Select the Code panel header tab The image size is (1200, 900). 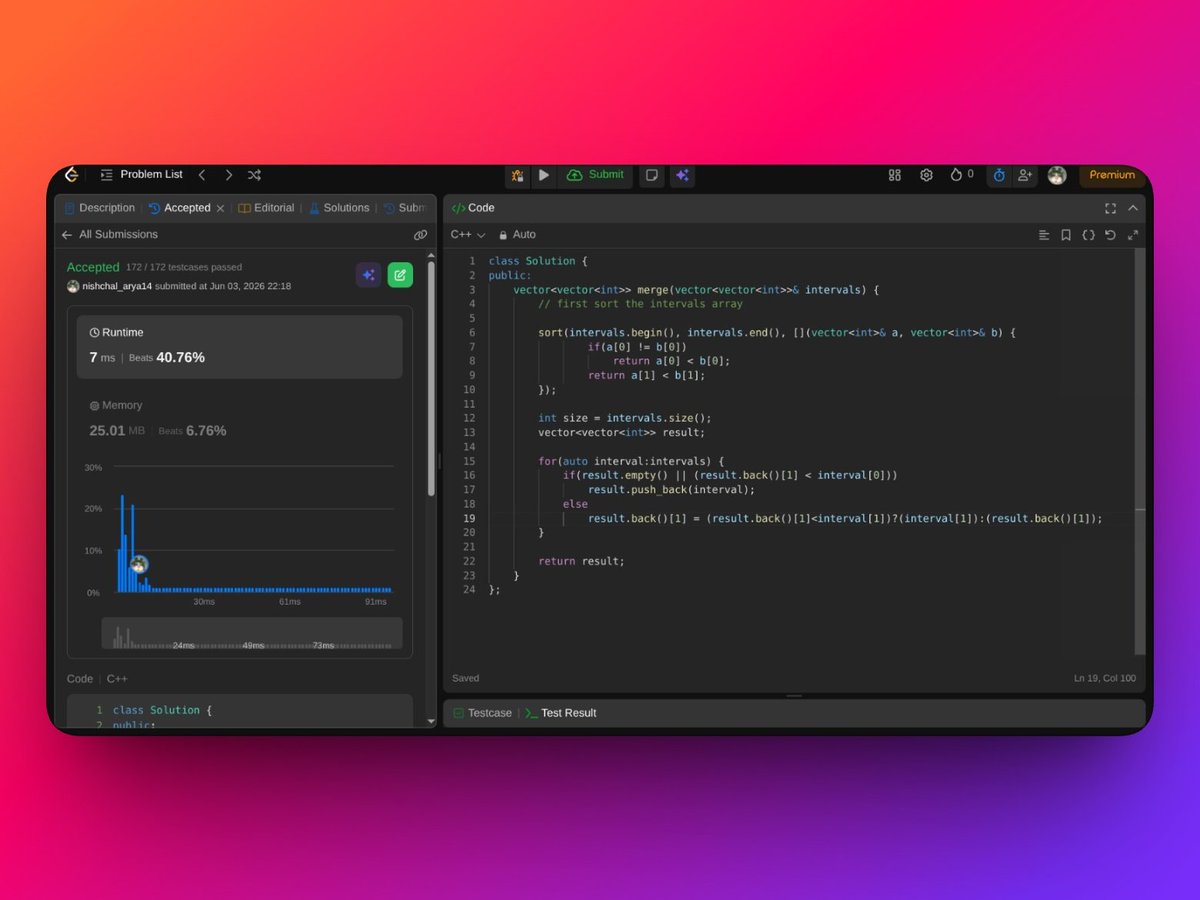pyautogui.click(x=473, y=208)
